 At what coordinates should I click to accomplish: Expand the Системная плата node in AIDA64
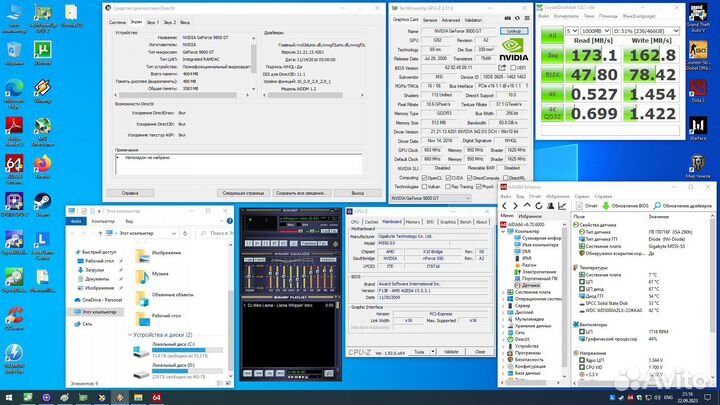[503, 292]
